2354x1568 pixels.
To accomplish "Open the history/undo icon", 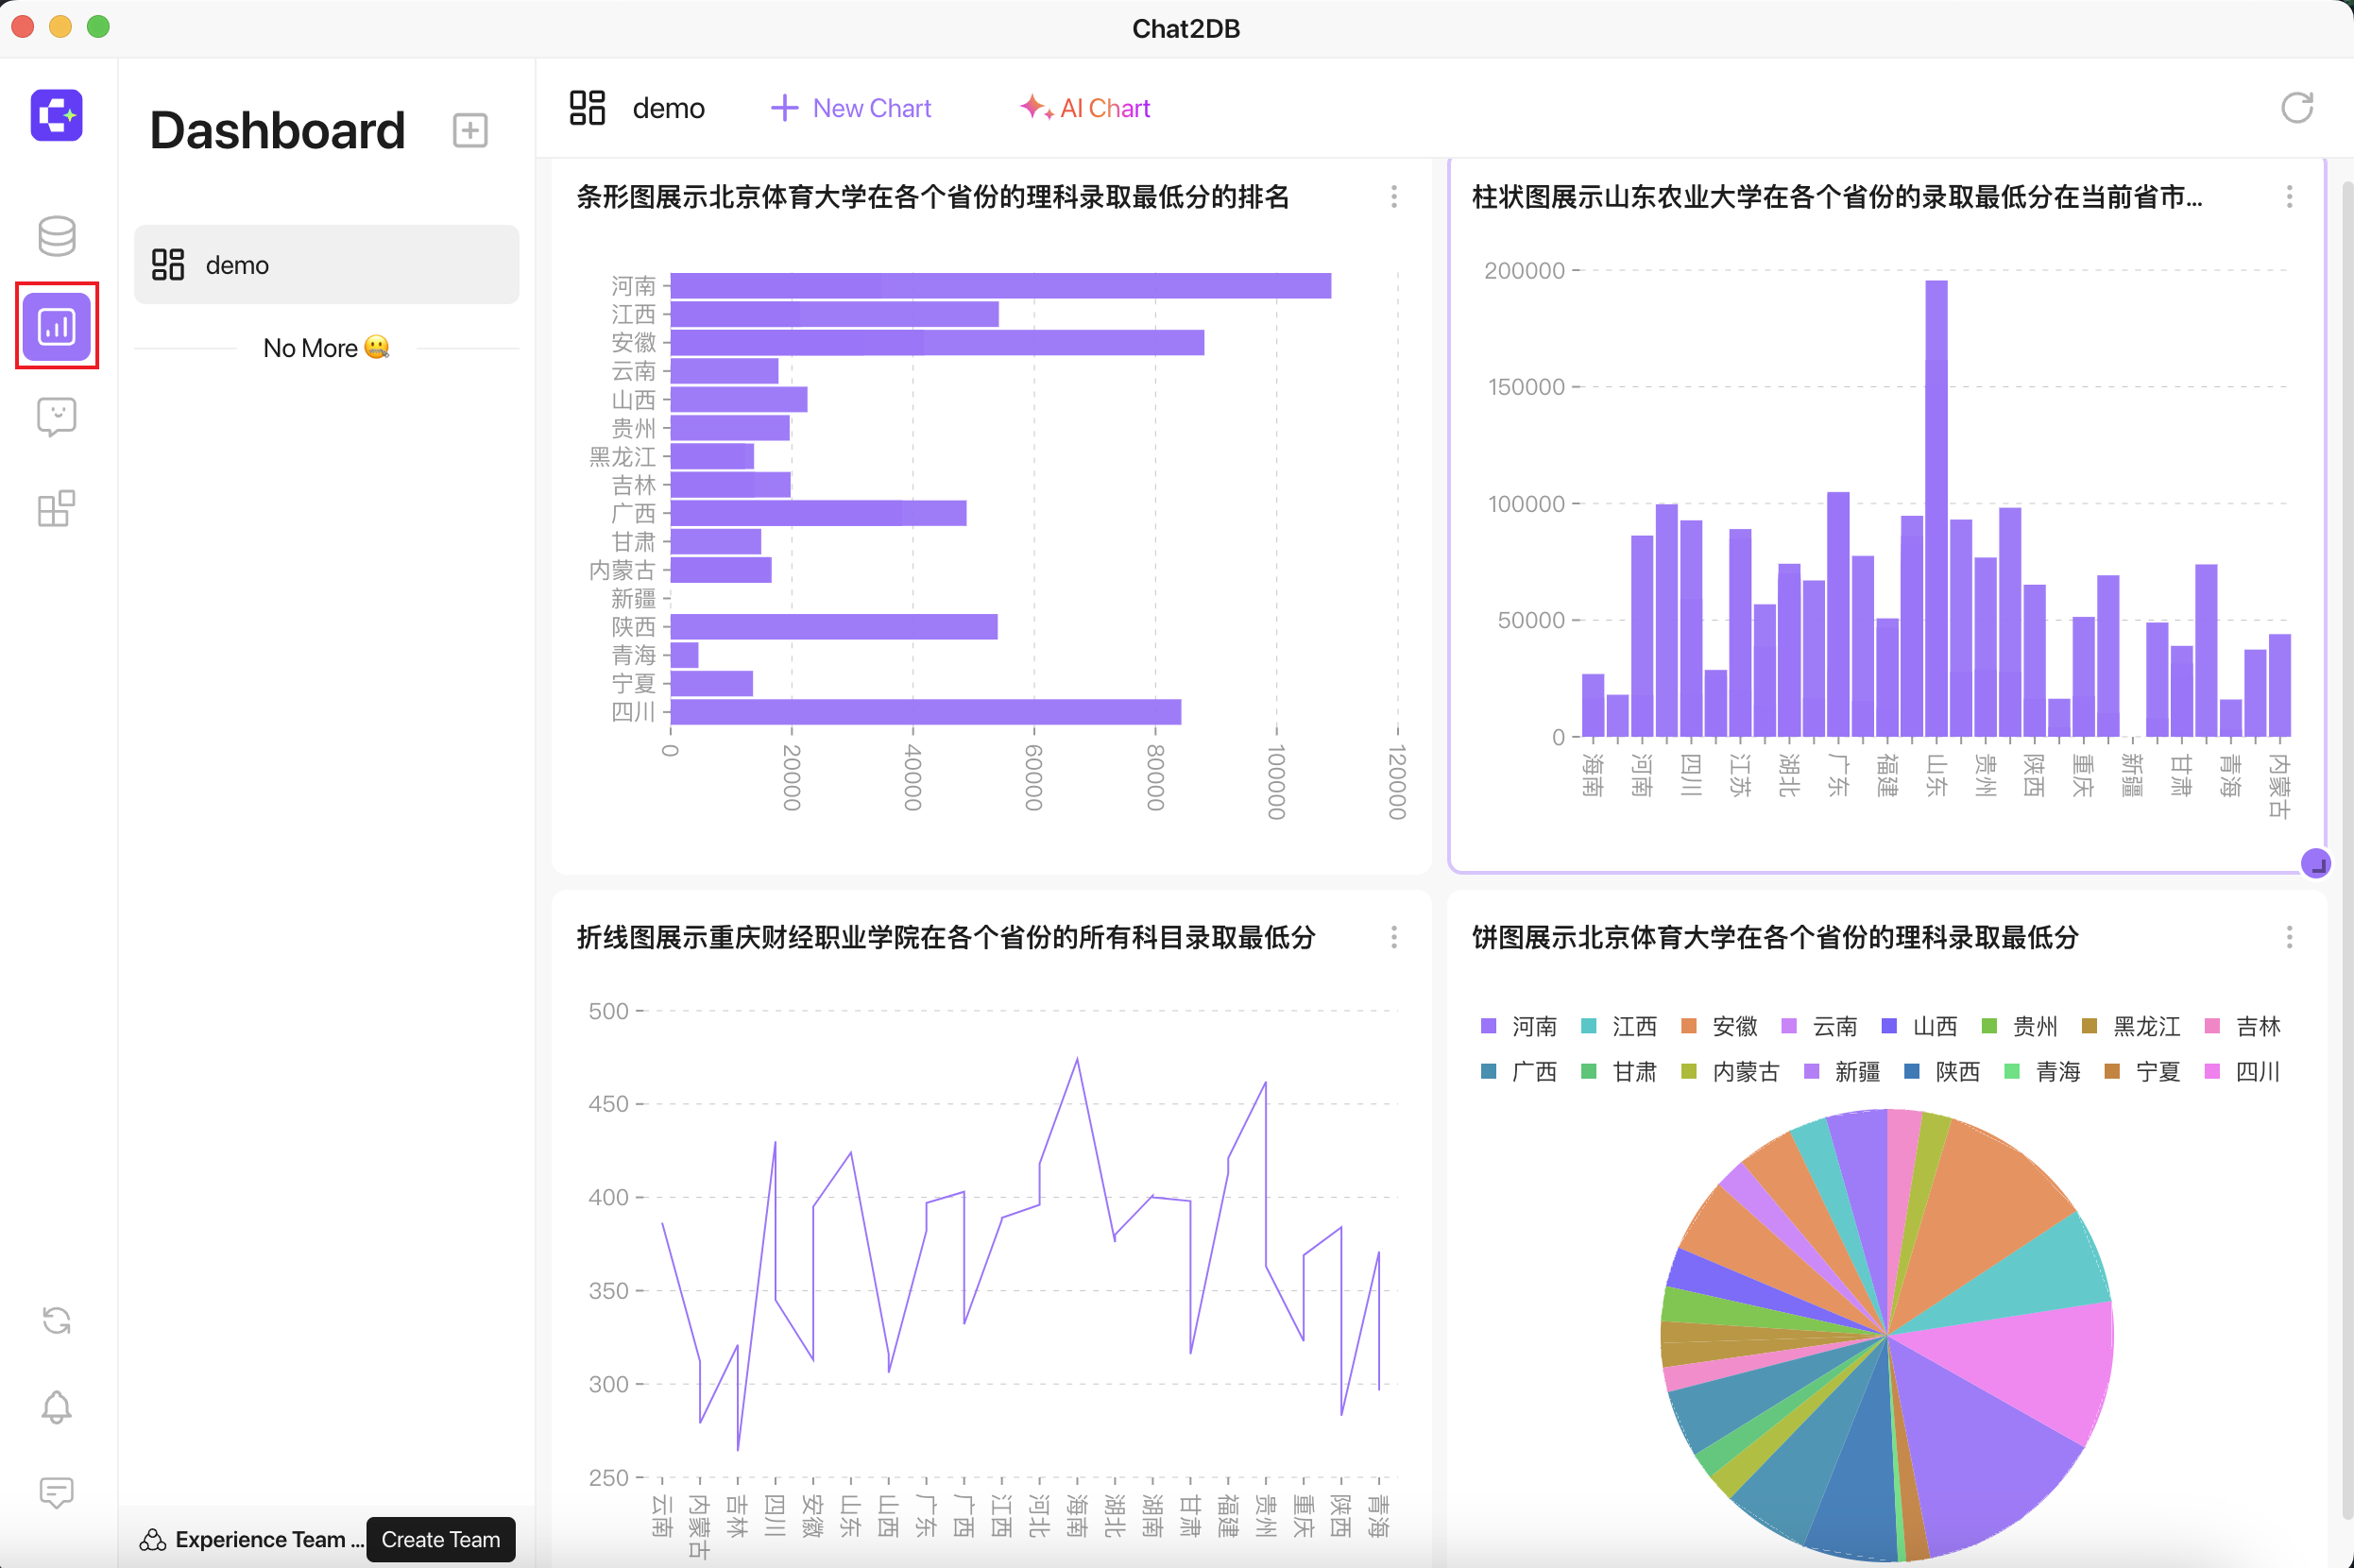I will point(54,1320).
